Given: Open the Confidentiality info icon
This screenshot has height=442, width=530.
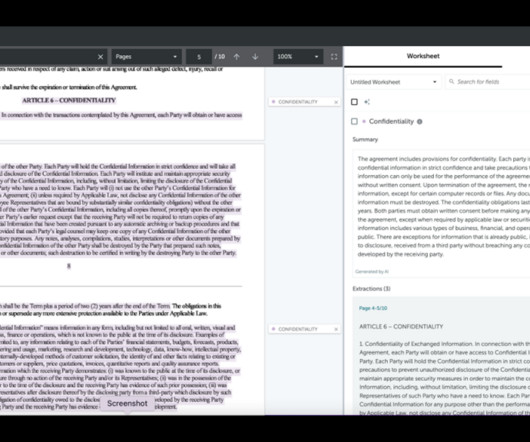Looking at the screenshot, I should (x=419, y=122).
